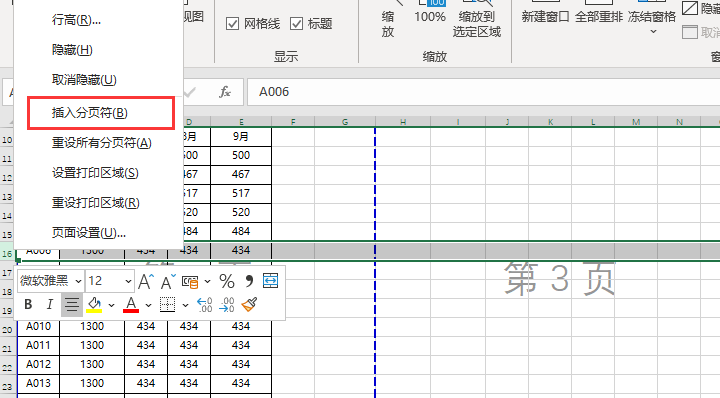Toggle Italic formatting in mini toolbar
The width and height of the screenshot is (720, 398).
(x=50, y=304)
